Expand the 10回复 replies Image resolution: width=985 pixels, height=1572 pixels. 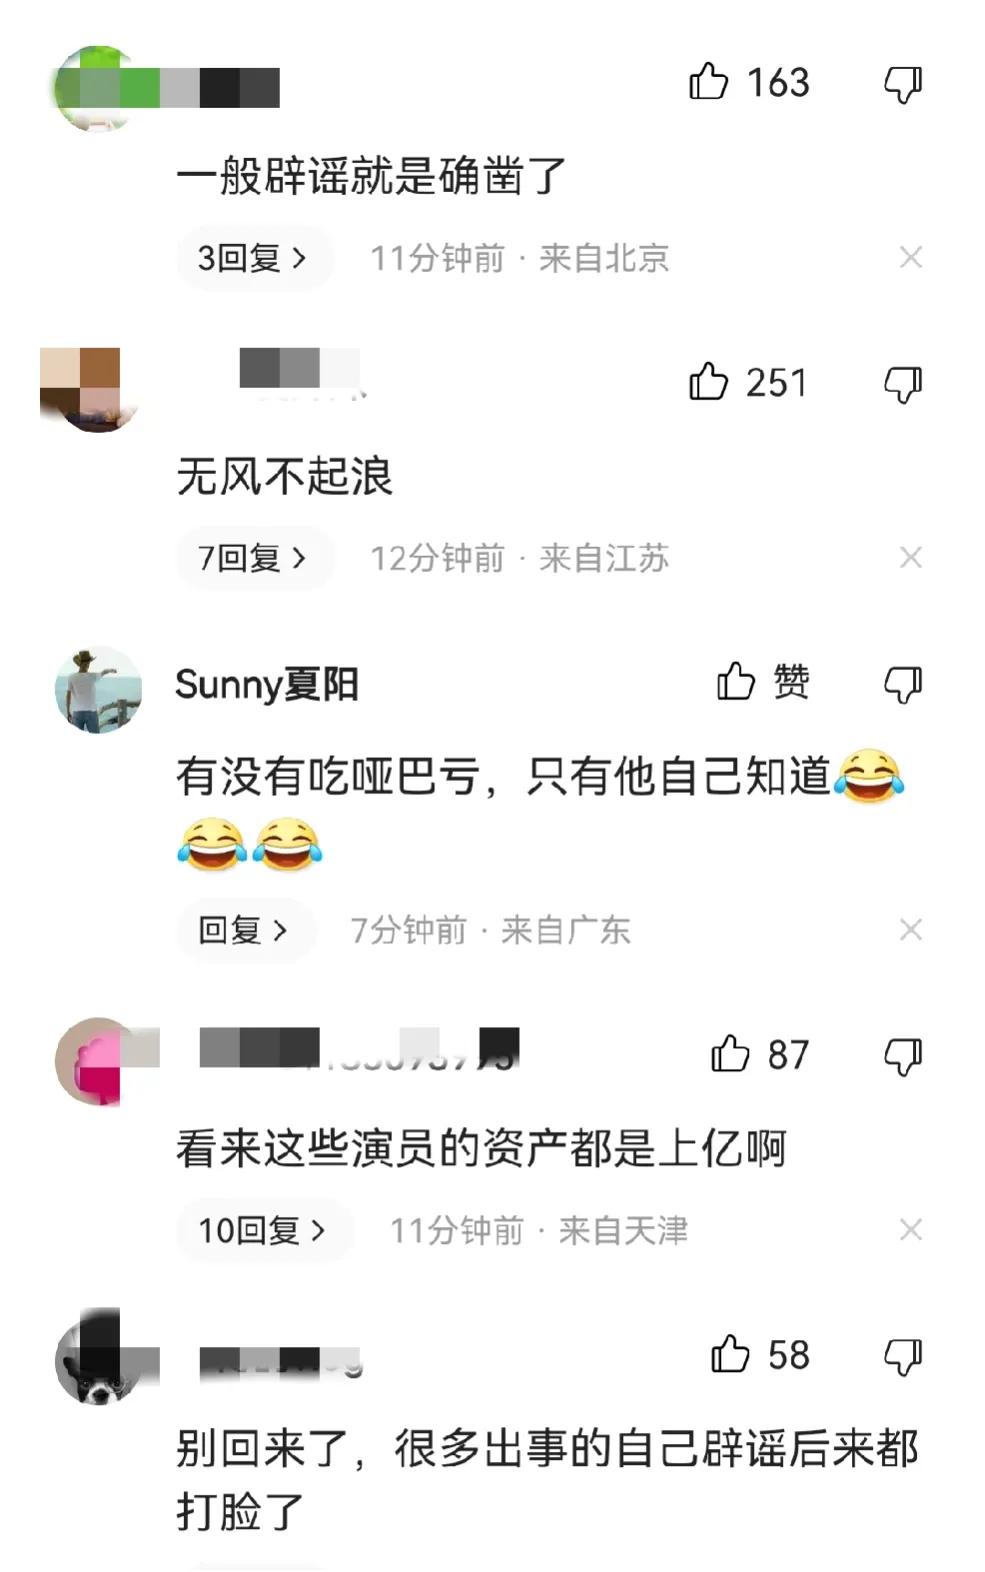264,1230
